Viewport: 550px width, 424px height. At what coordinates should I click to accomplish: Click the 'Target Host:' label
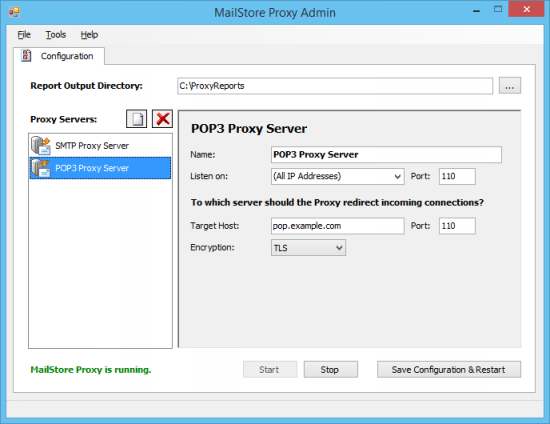(x=215, y=226)
